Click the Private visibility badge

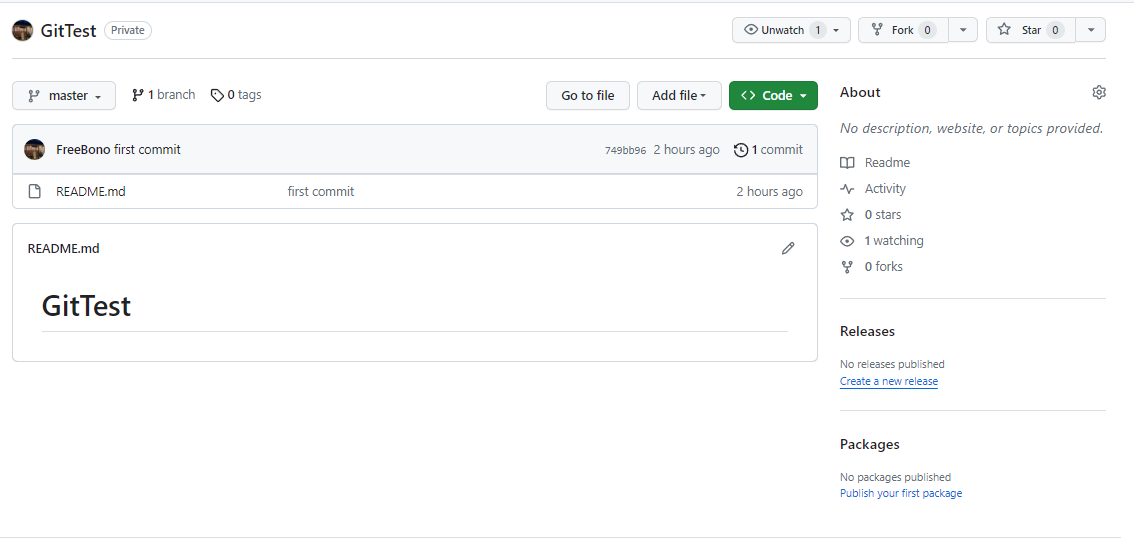tap(128, 30)
